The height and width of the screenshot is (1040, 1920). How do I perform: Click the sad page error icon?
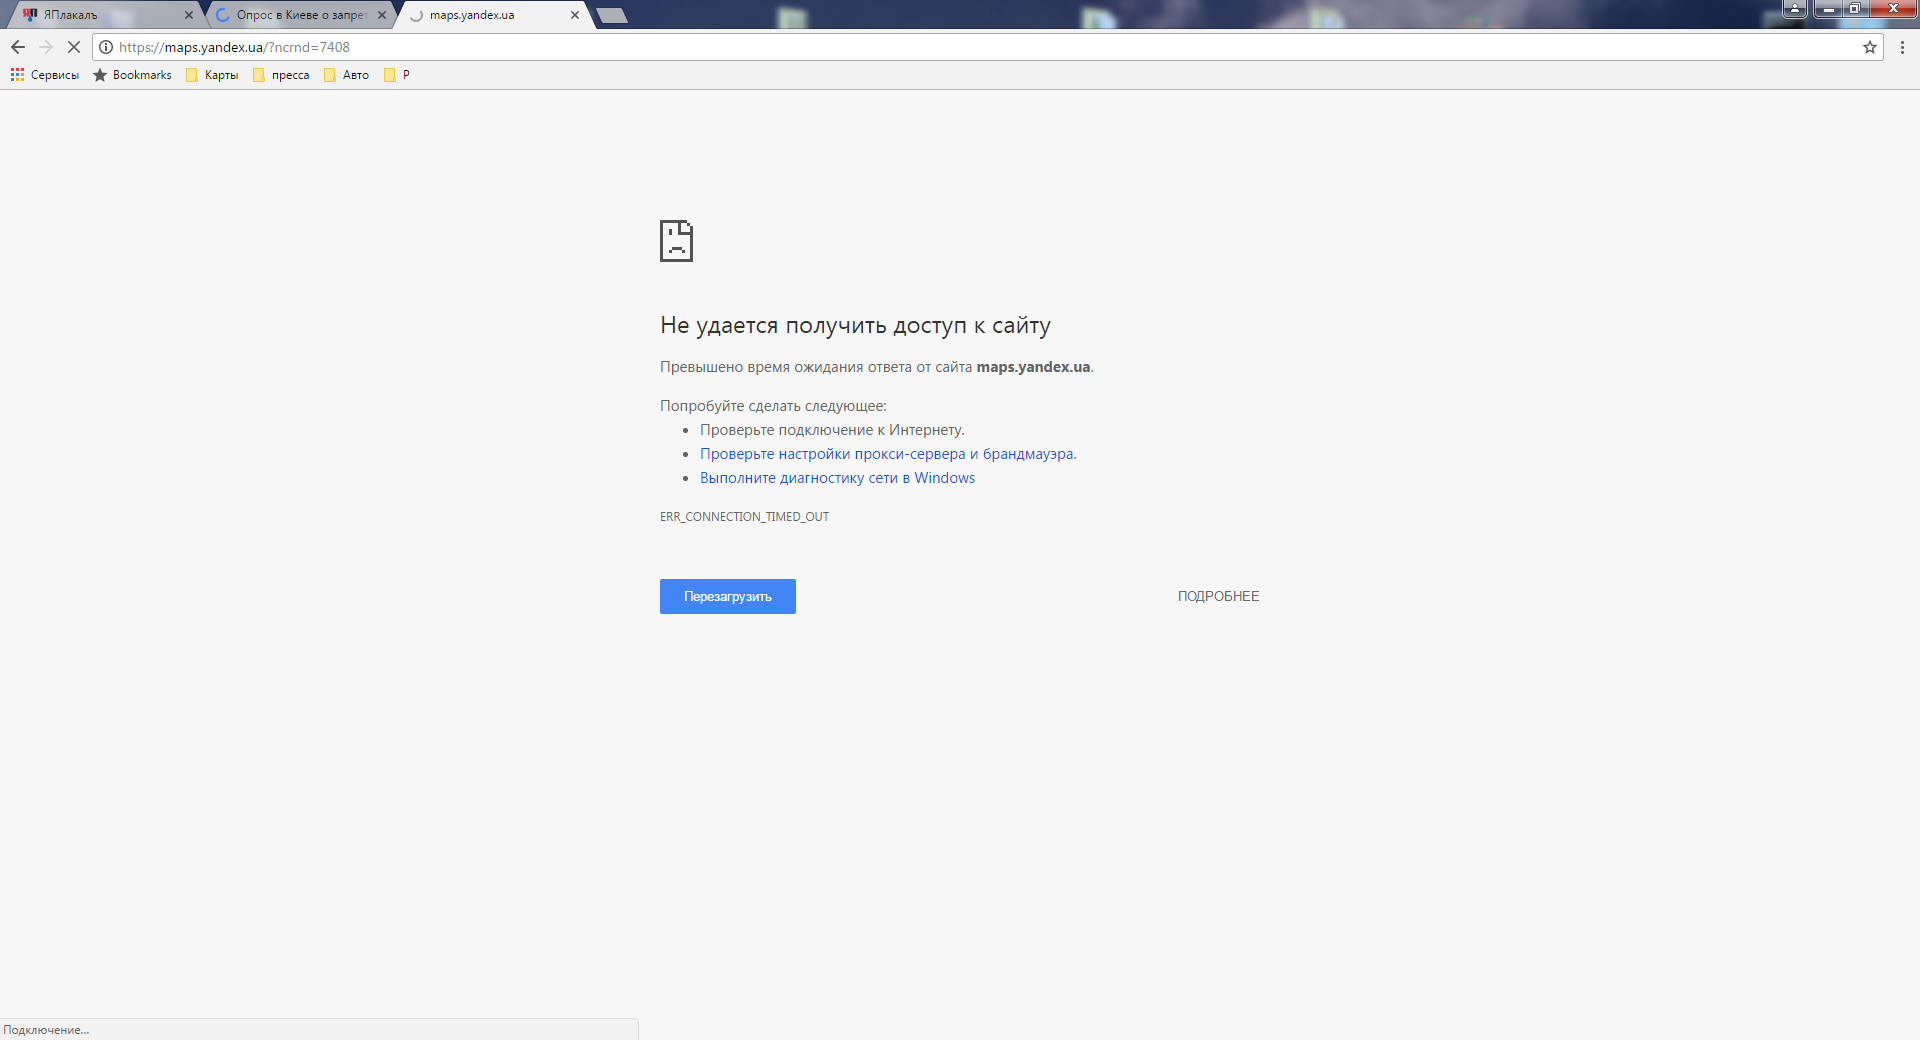[676, 241]
